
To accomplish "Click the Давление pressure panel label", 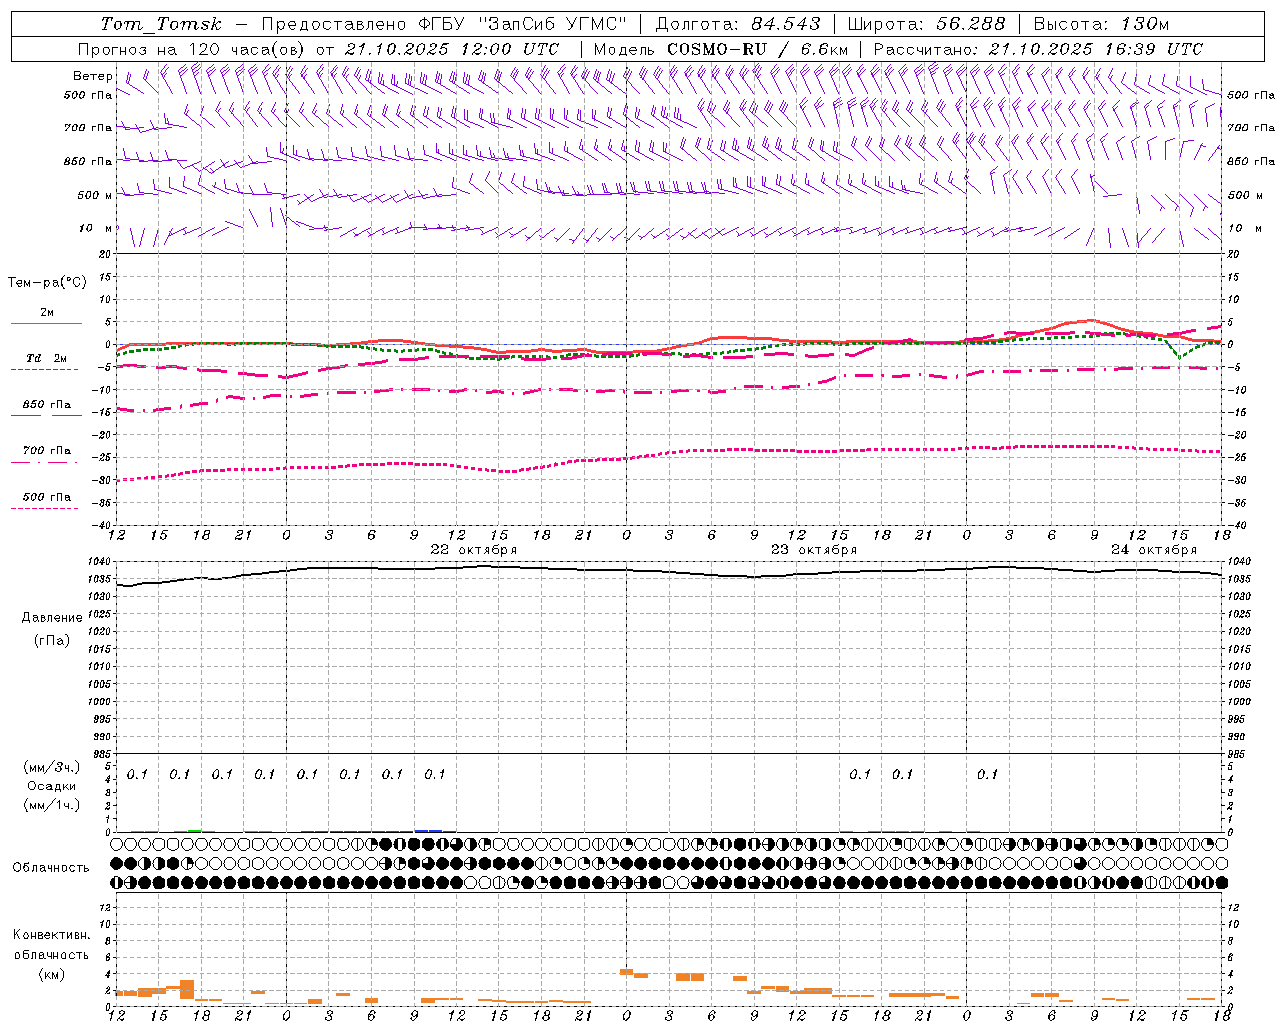I will pyautogui.click(x=52, y=618).
